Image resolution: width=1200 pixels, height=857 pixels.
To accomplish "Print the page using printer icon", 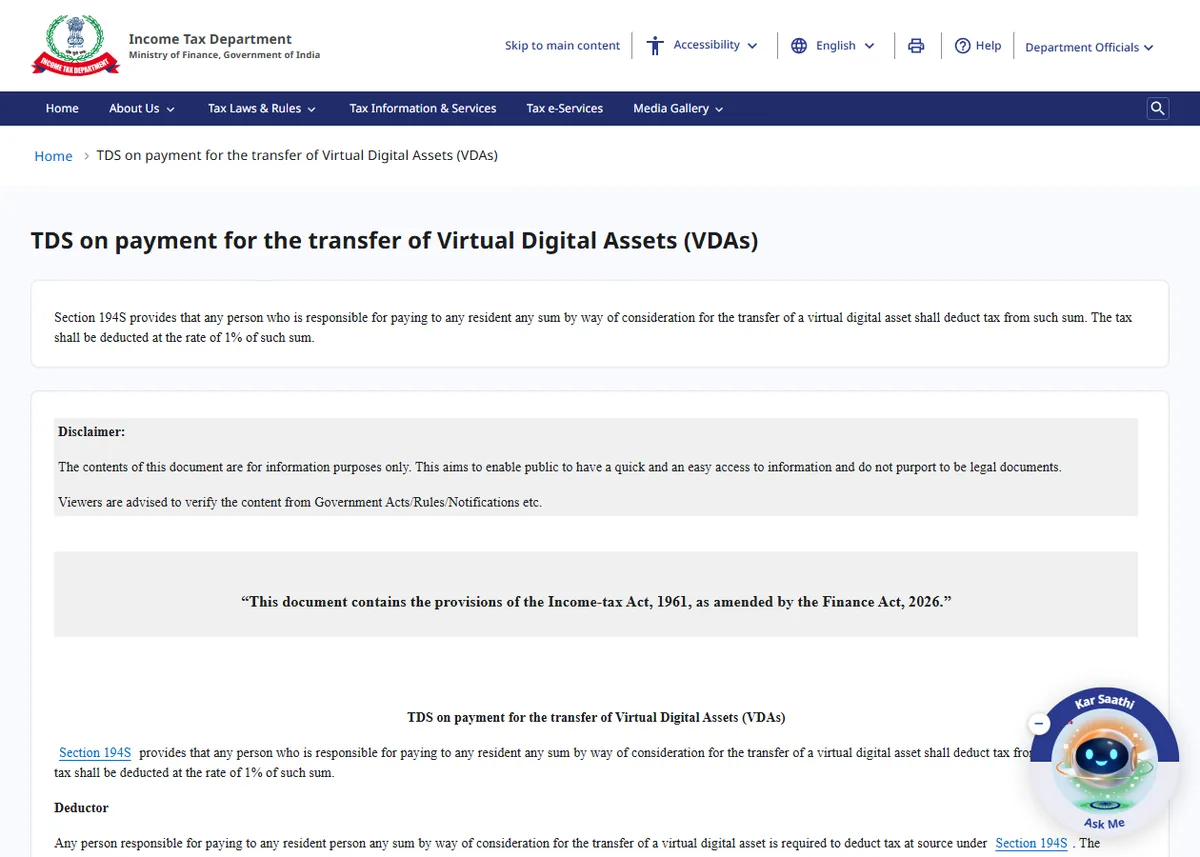I will coord(916,45).
